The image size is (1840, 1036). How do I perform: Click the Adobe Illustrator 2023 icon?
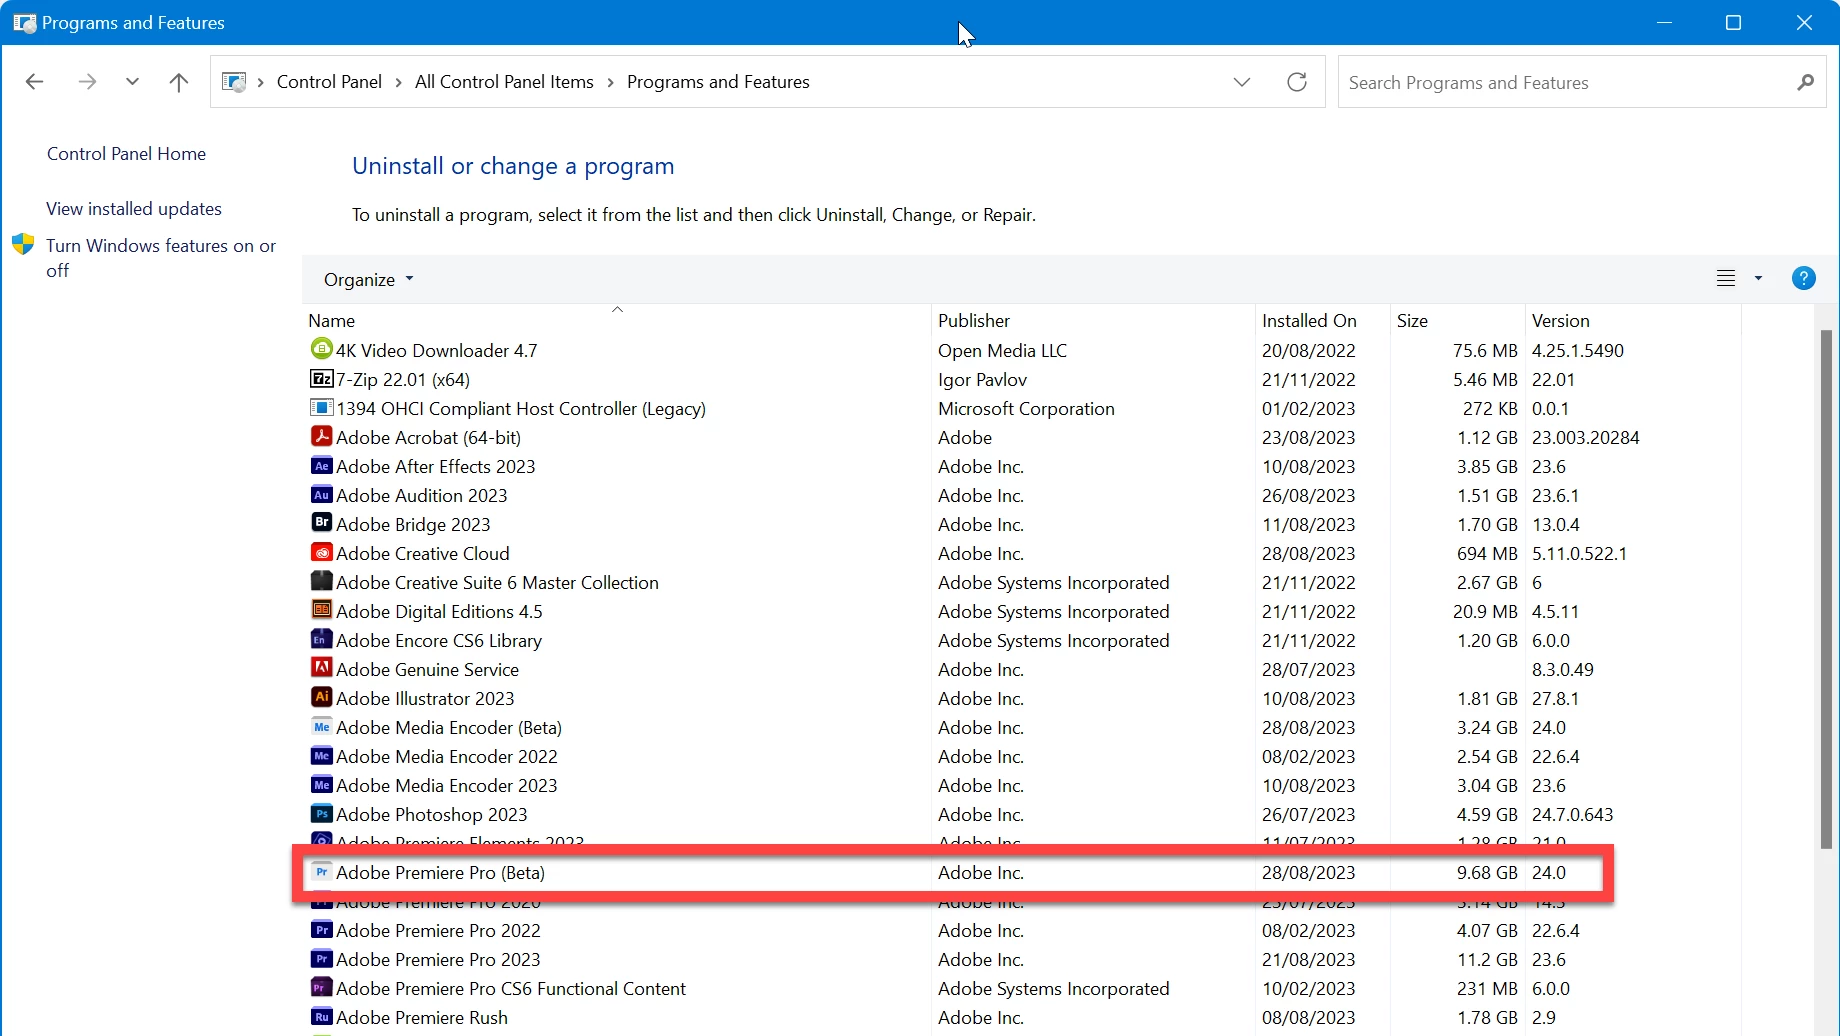[321, 697]
